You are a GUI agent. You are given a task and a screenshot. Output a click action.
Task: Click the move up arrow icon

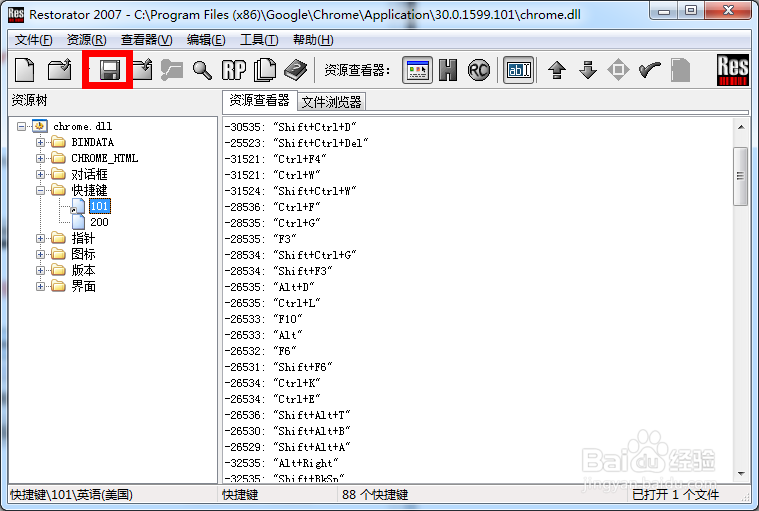point(557,70)
